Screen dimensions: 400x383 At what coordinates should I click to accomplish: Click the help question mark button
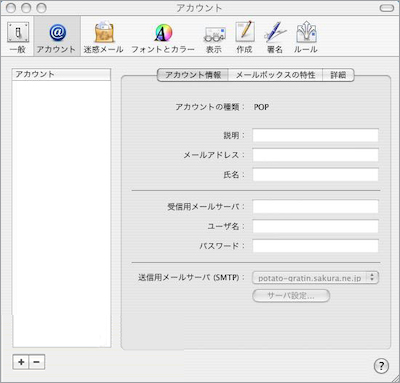click(x=381, y=366)
